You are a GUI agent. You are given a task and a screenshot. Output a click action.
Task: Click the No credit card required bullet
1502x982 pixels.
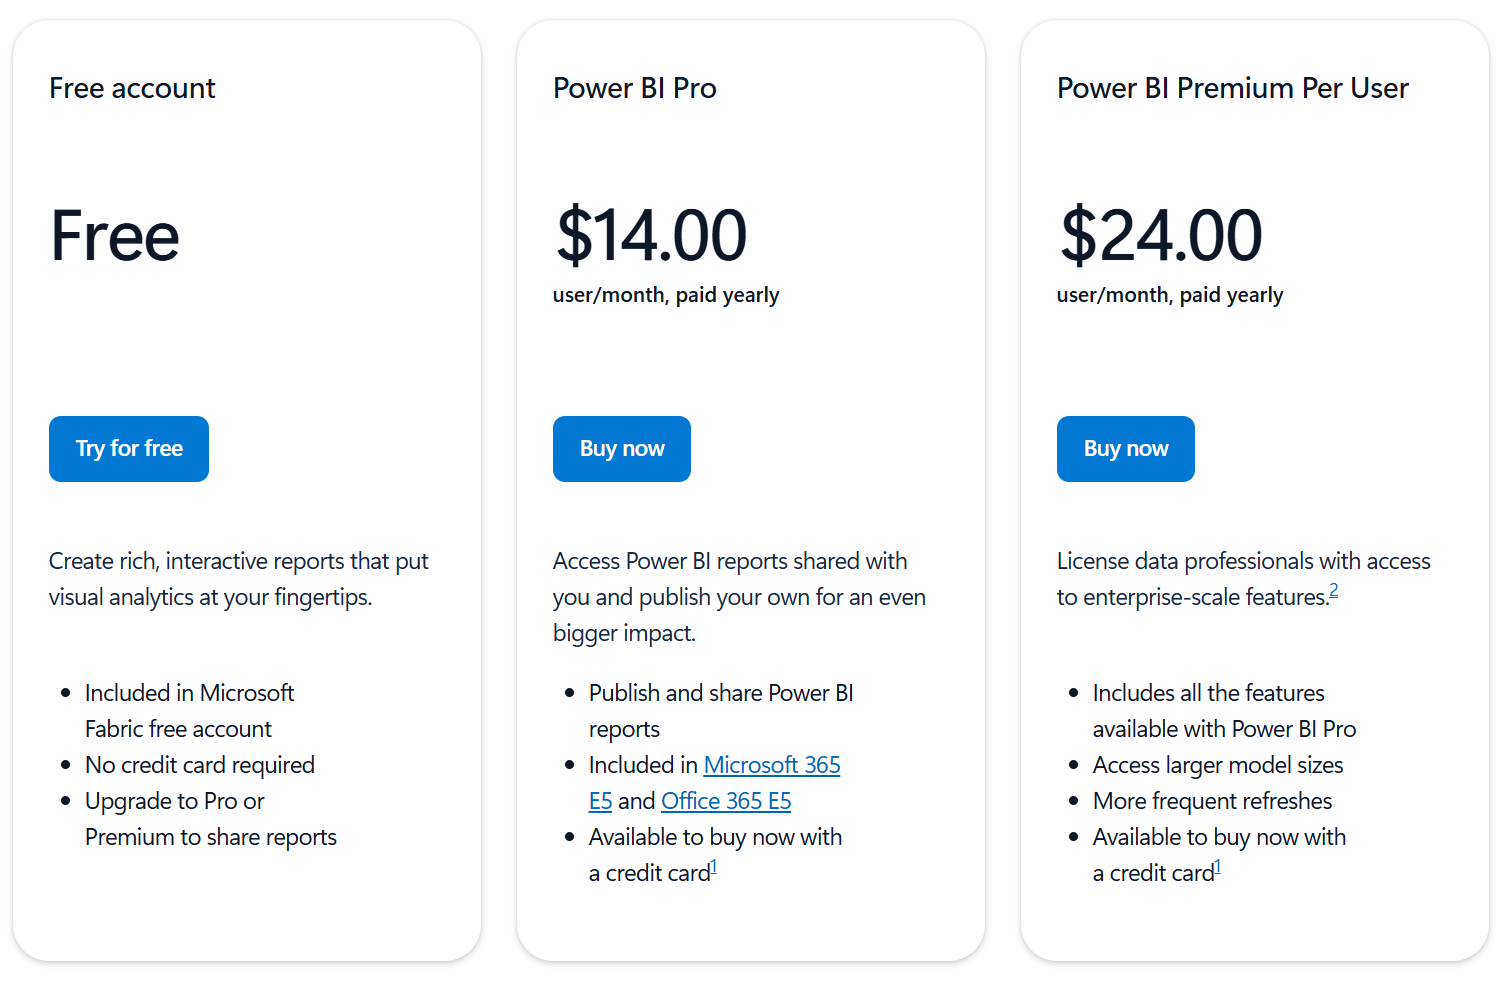pos(199,765)
